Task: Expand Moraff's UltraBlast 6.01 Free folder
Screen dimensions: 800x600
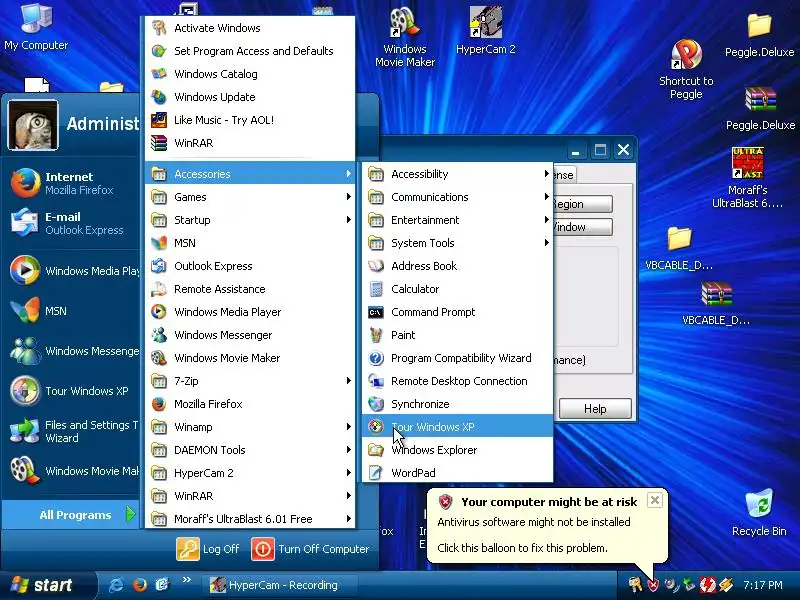Action: click(x=250, y=518)
